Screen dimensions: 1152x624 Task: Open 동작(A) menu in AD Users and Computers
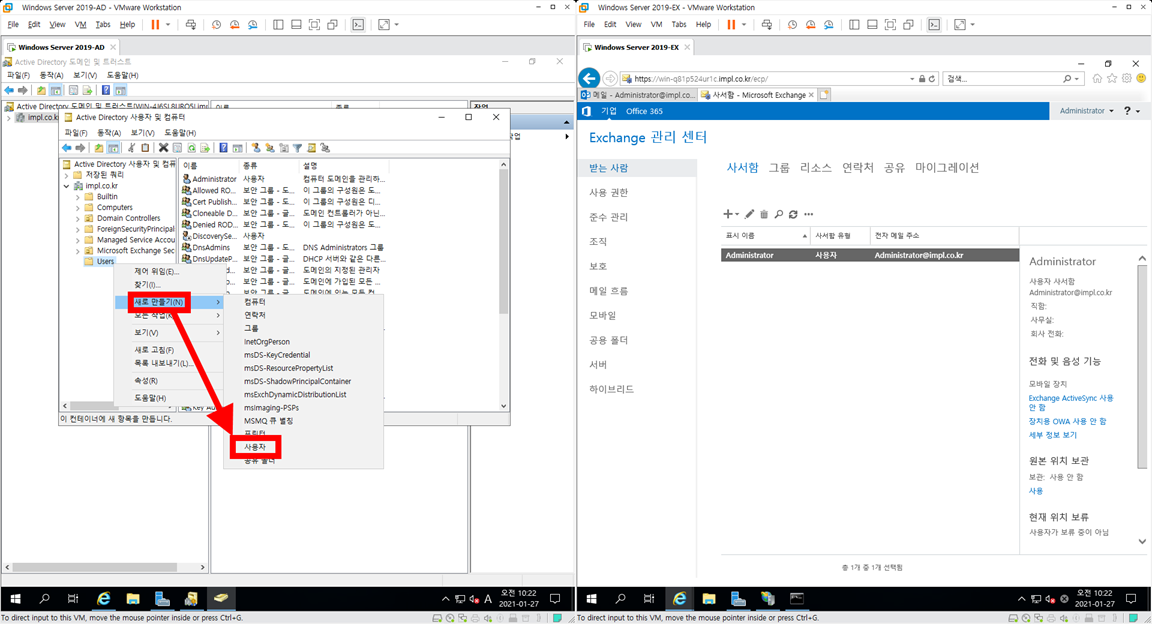click(109, 133)
